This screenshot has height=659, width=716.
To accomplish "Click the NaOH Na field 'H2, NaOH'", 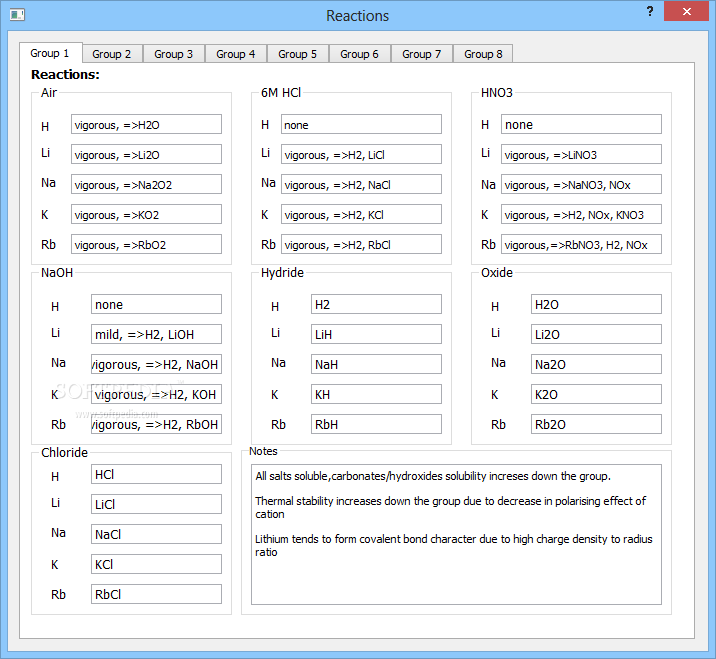I will point(156,364).
